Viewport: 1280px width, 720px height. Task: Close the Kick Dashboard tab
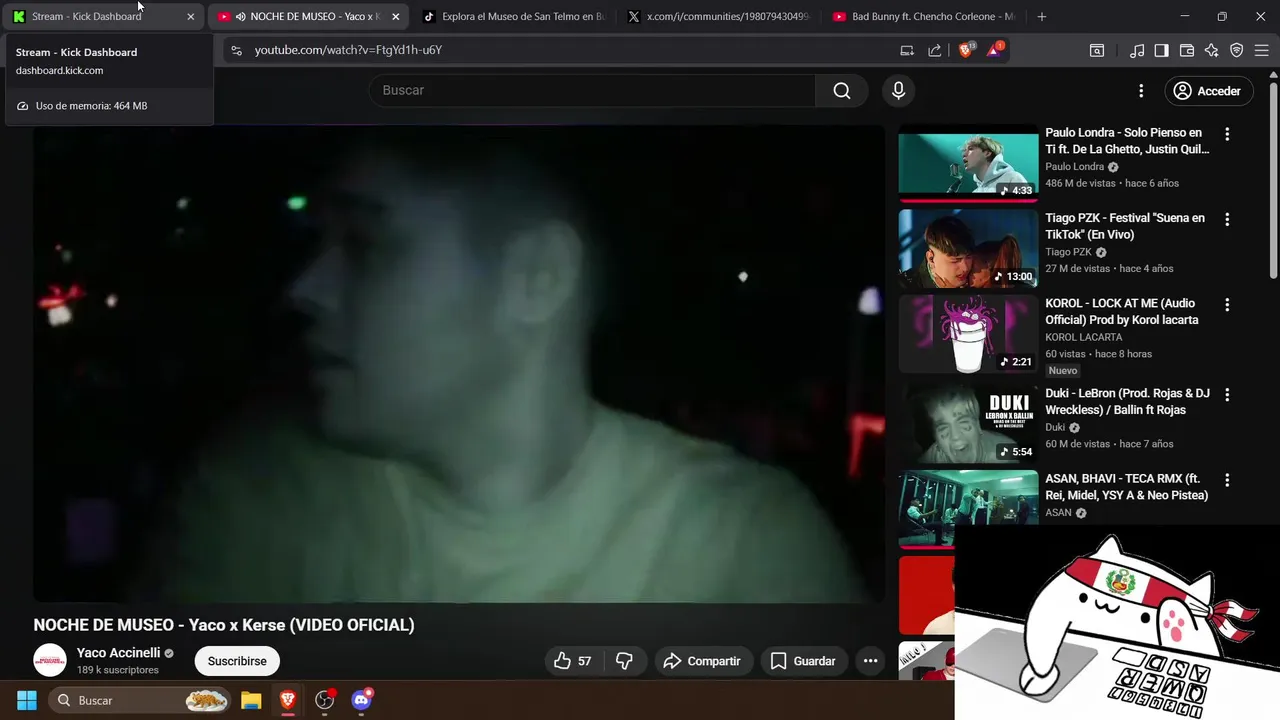click(x=191, y=17)
